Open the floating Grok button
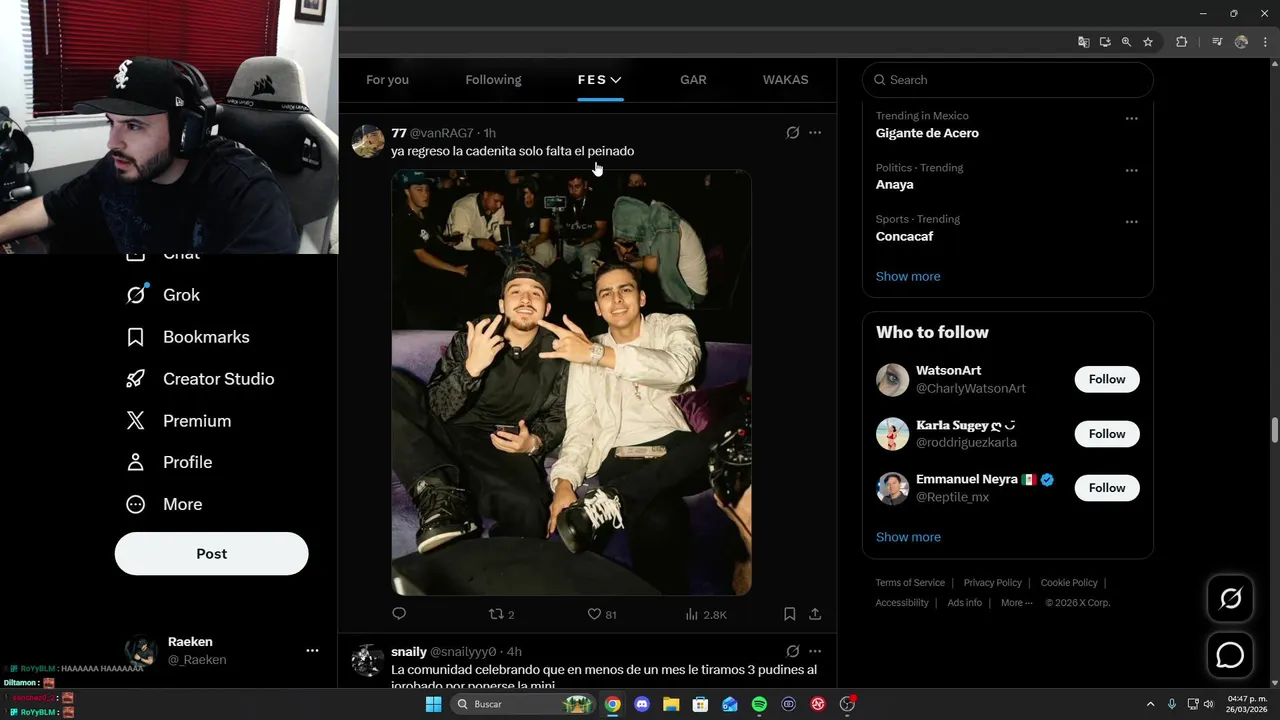The image size is (1280, 720). (x=1230, y=599)
